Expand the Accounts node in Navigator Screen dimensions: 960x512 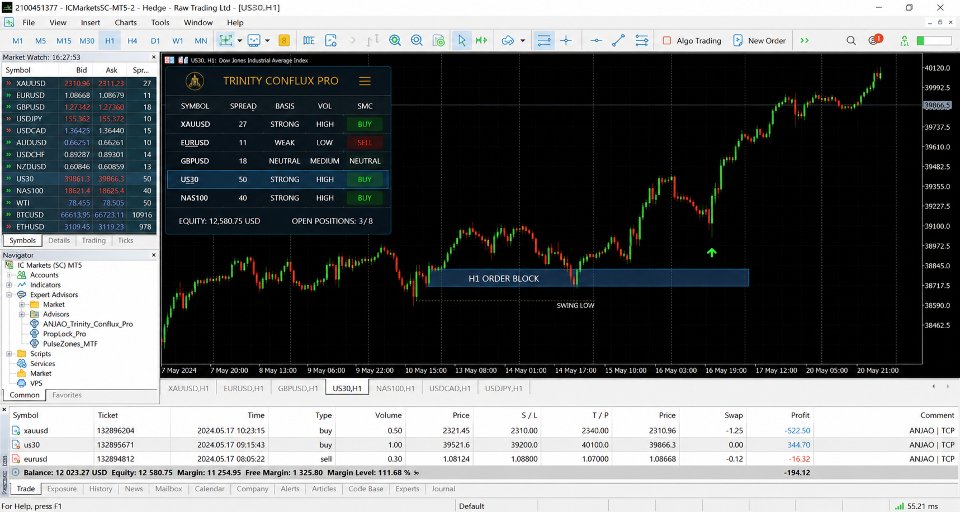click(x=9, y=275)
